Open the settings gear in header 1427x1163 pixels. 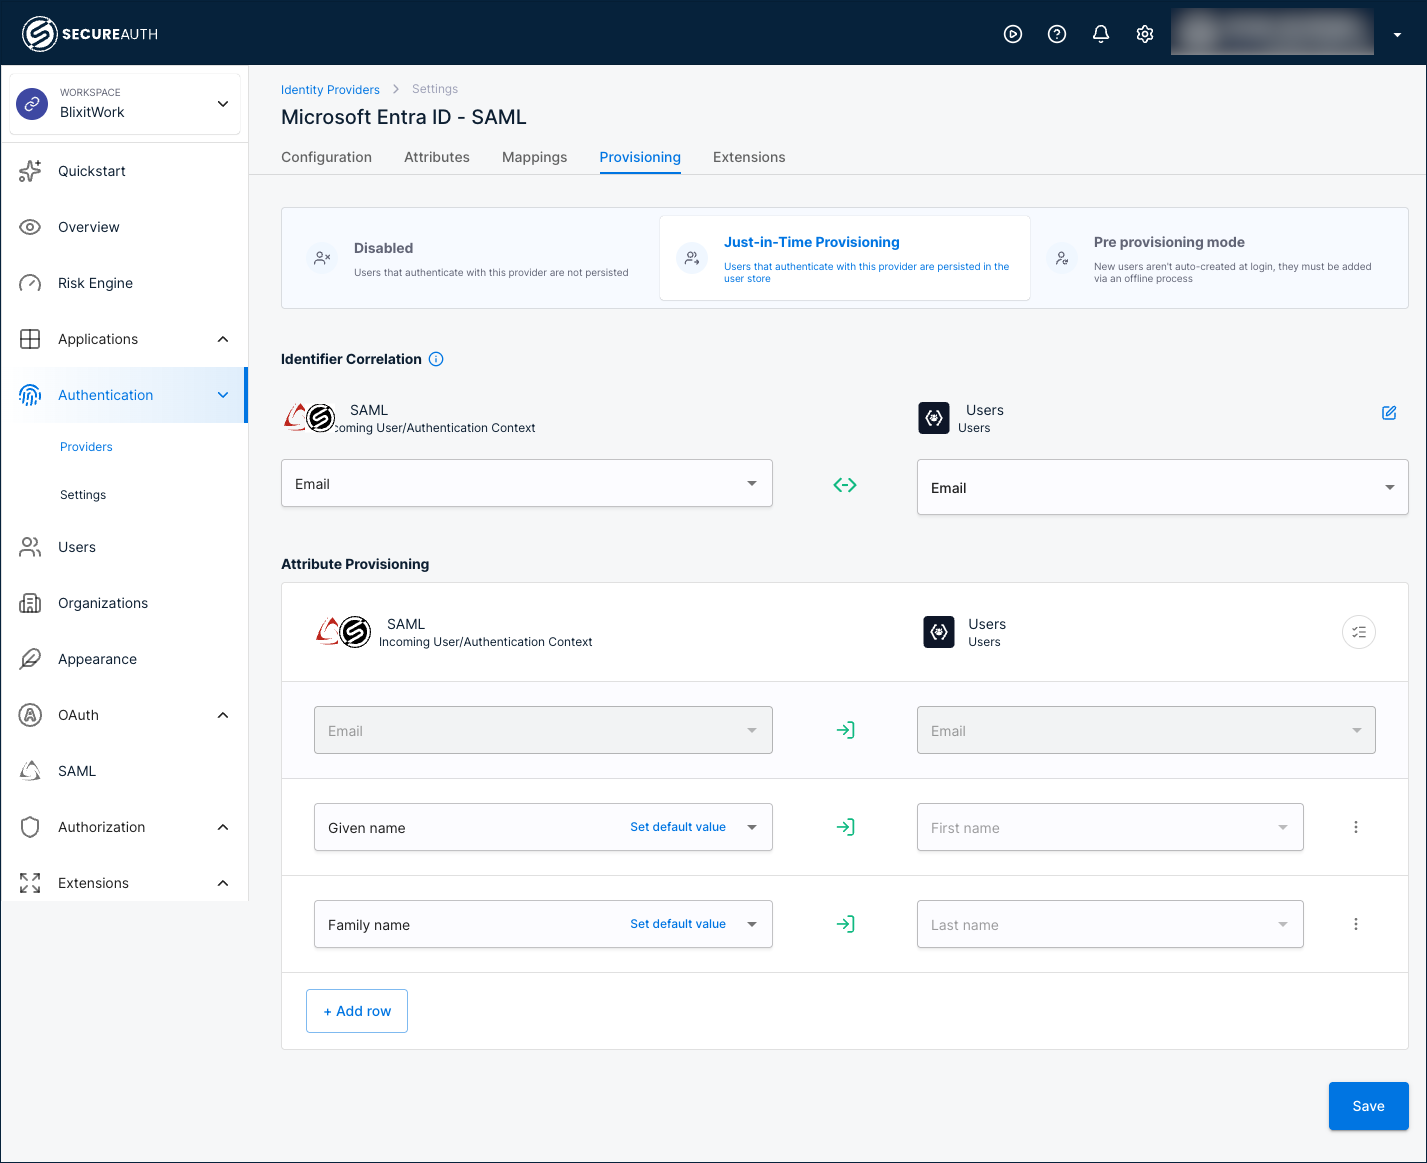pos(1145,34)
